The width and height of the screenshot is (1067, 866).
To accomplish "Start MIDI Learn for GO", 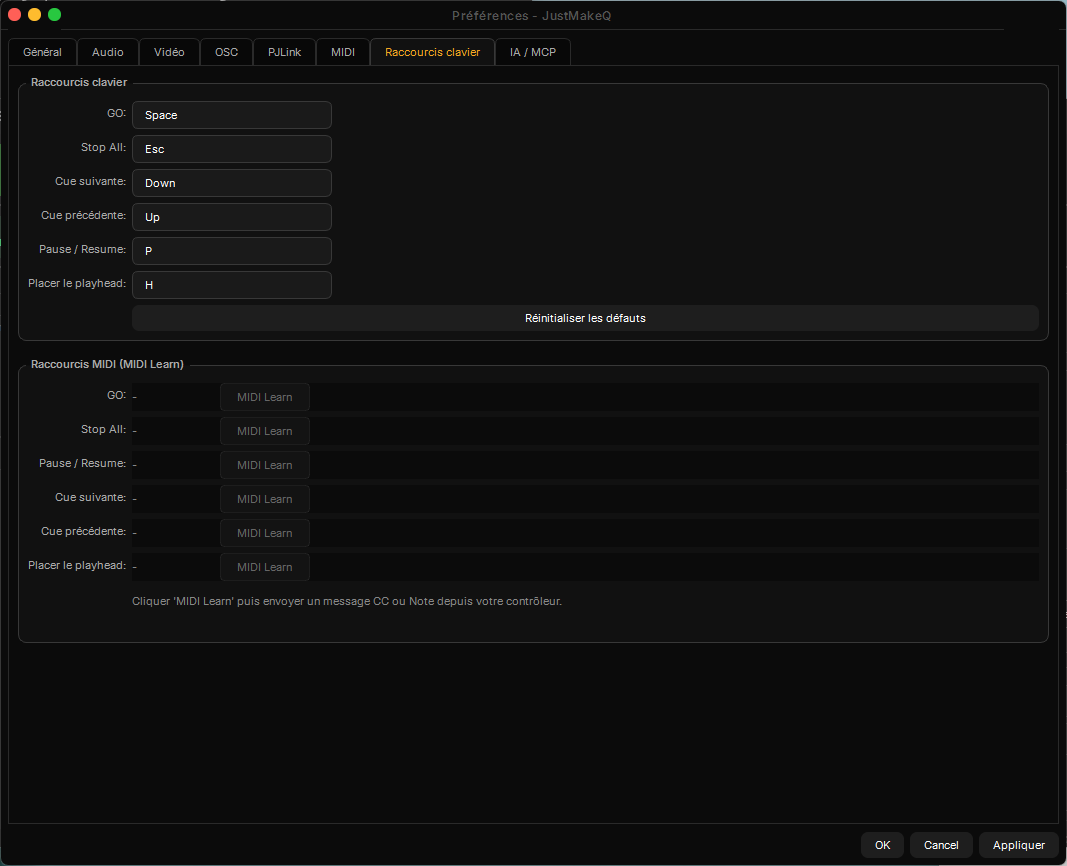I will coord(265,397).
